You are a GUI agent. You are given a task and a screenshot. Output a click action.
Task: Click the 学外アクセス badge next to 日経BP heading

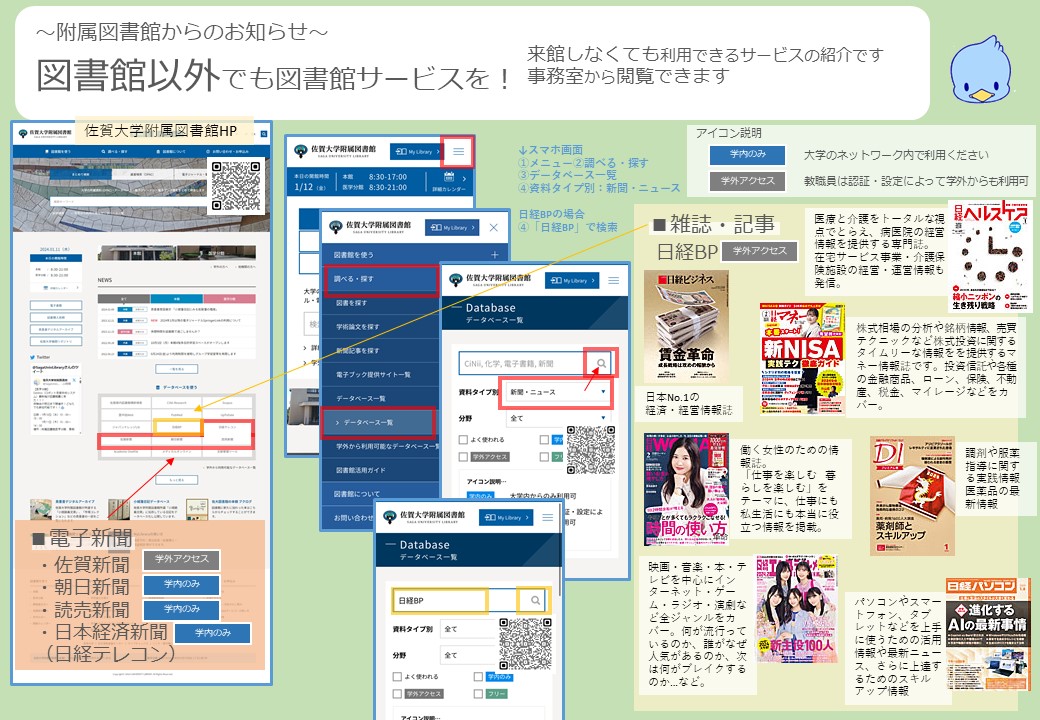(x=760, y=251)
